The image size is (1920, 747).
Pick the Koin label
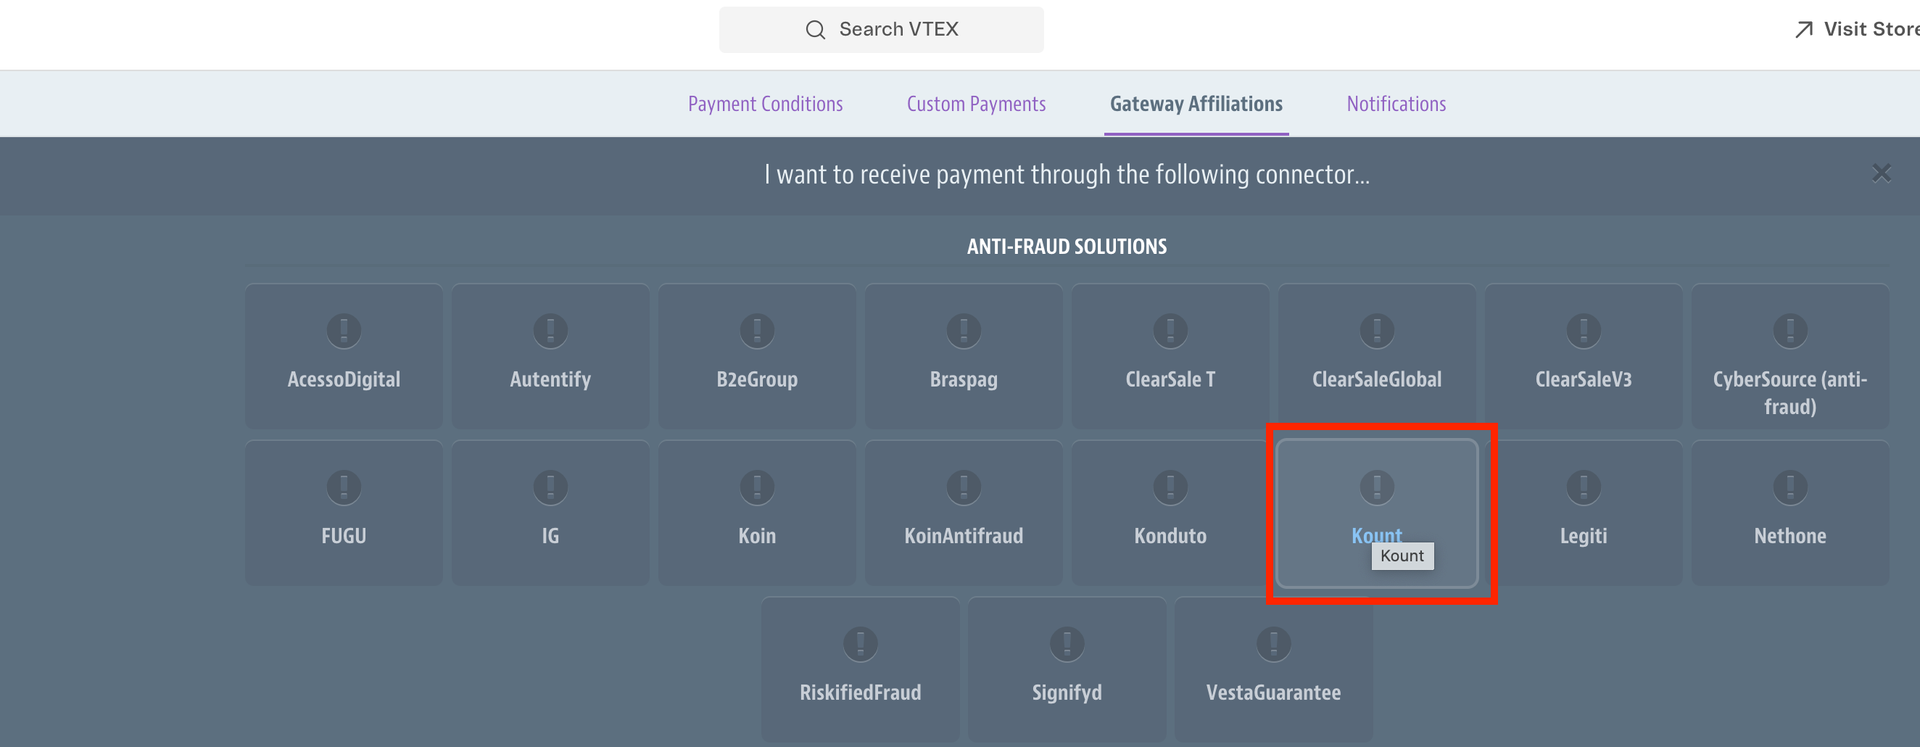(757, 536)
